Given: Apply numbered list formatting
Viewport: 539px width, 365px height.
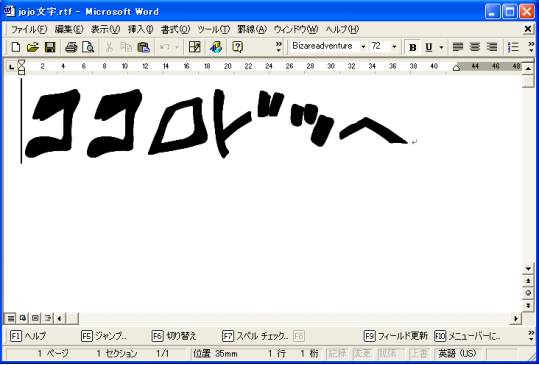Looking at the screenshot, I should [x=513, y=47].
